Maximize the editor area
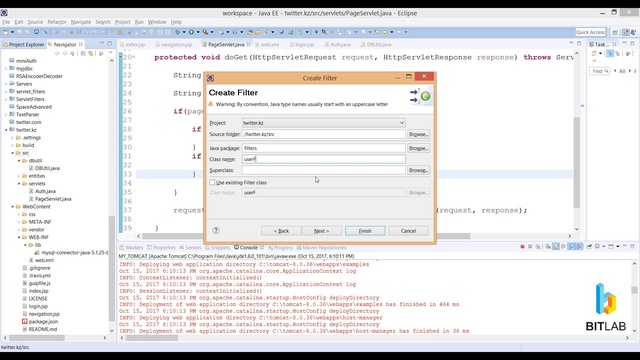Image resolution: width=640 pixels, height=360 pixels. pyautogui.click(x=579, y=43)
